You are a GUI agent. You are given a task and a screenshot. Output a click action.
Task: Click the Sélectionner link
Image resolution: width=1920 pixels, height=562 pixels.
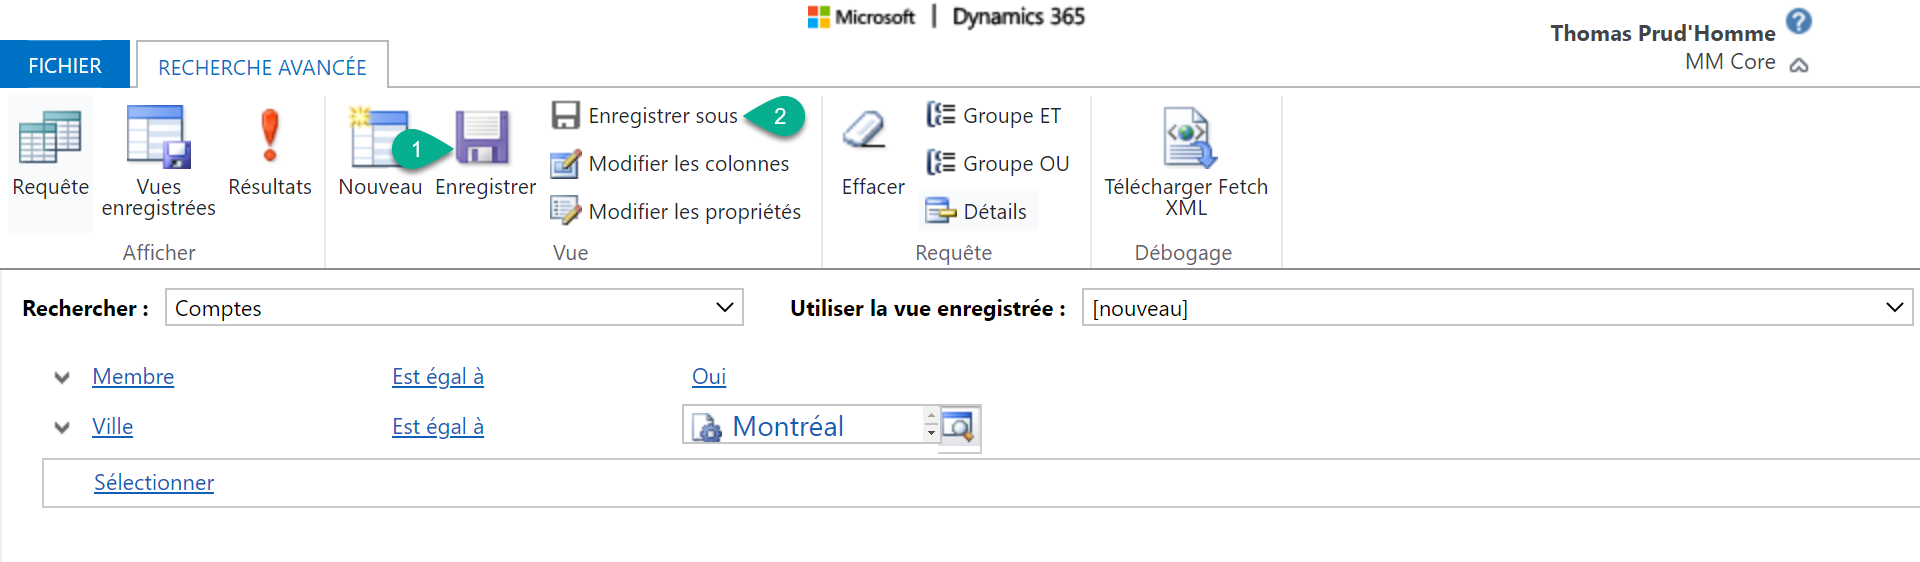[154, 483]
